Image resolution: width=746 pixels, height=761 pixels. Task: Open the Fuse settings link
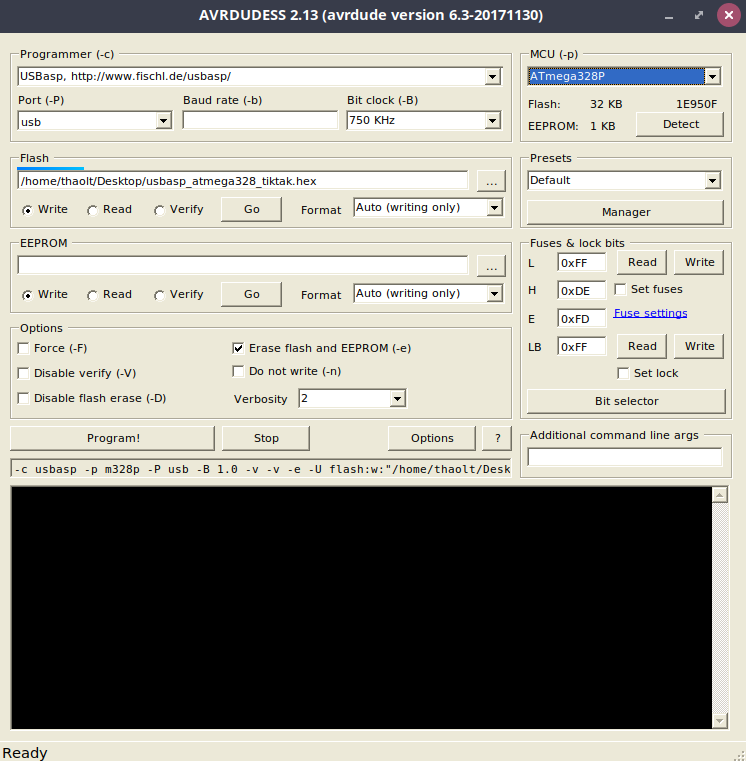click(650, 313)
